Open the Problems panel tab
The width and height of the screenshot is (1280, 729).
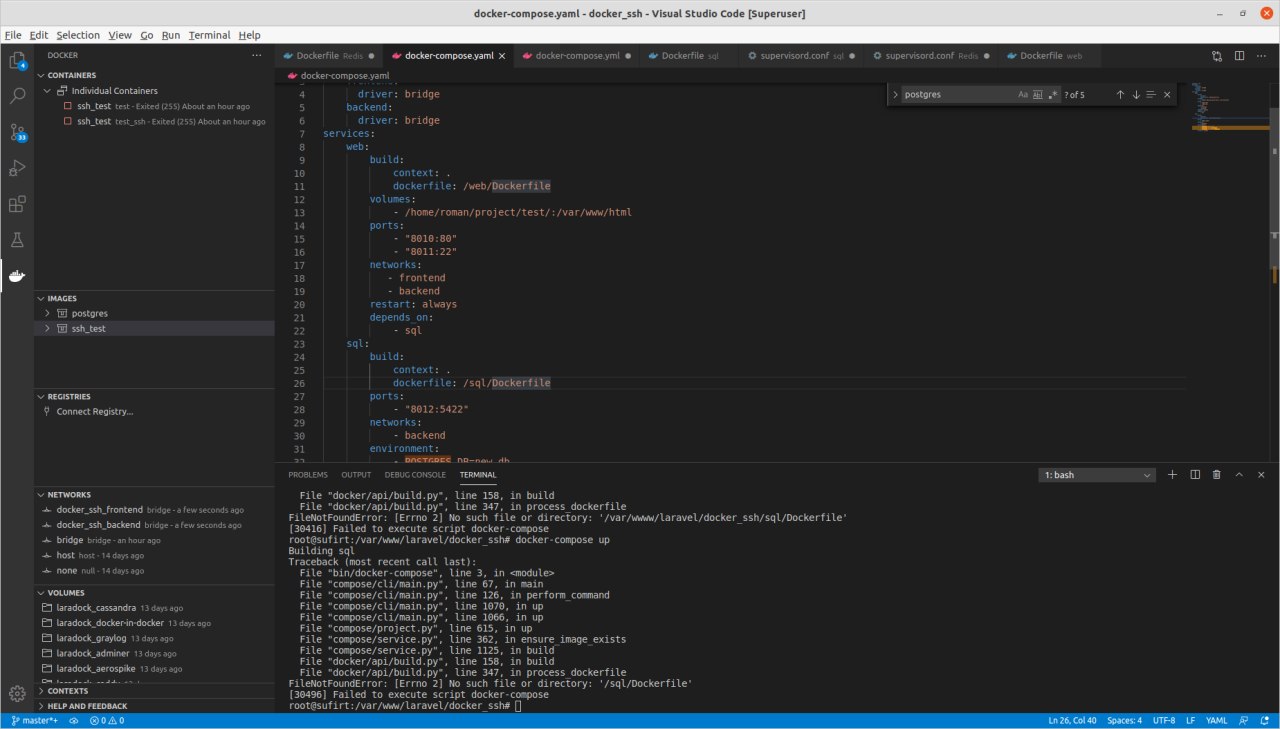pos(308,475)
